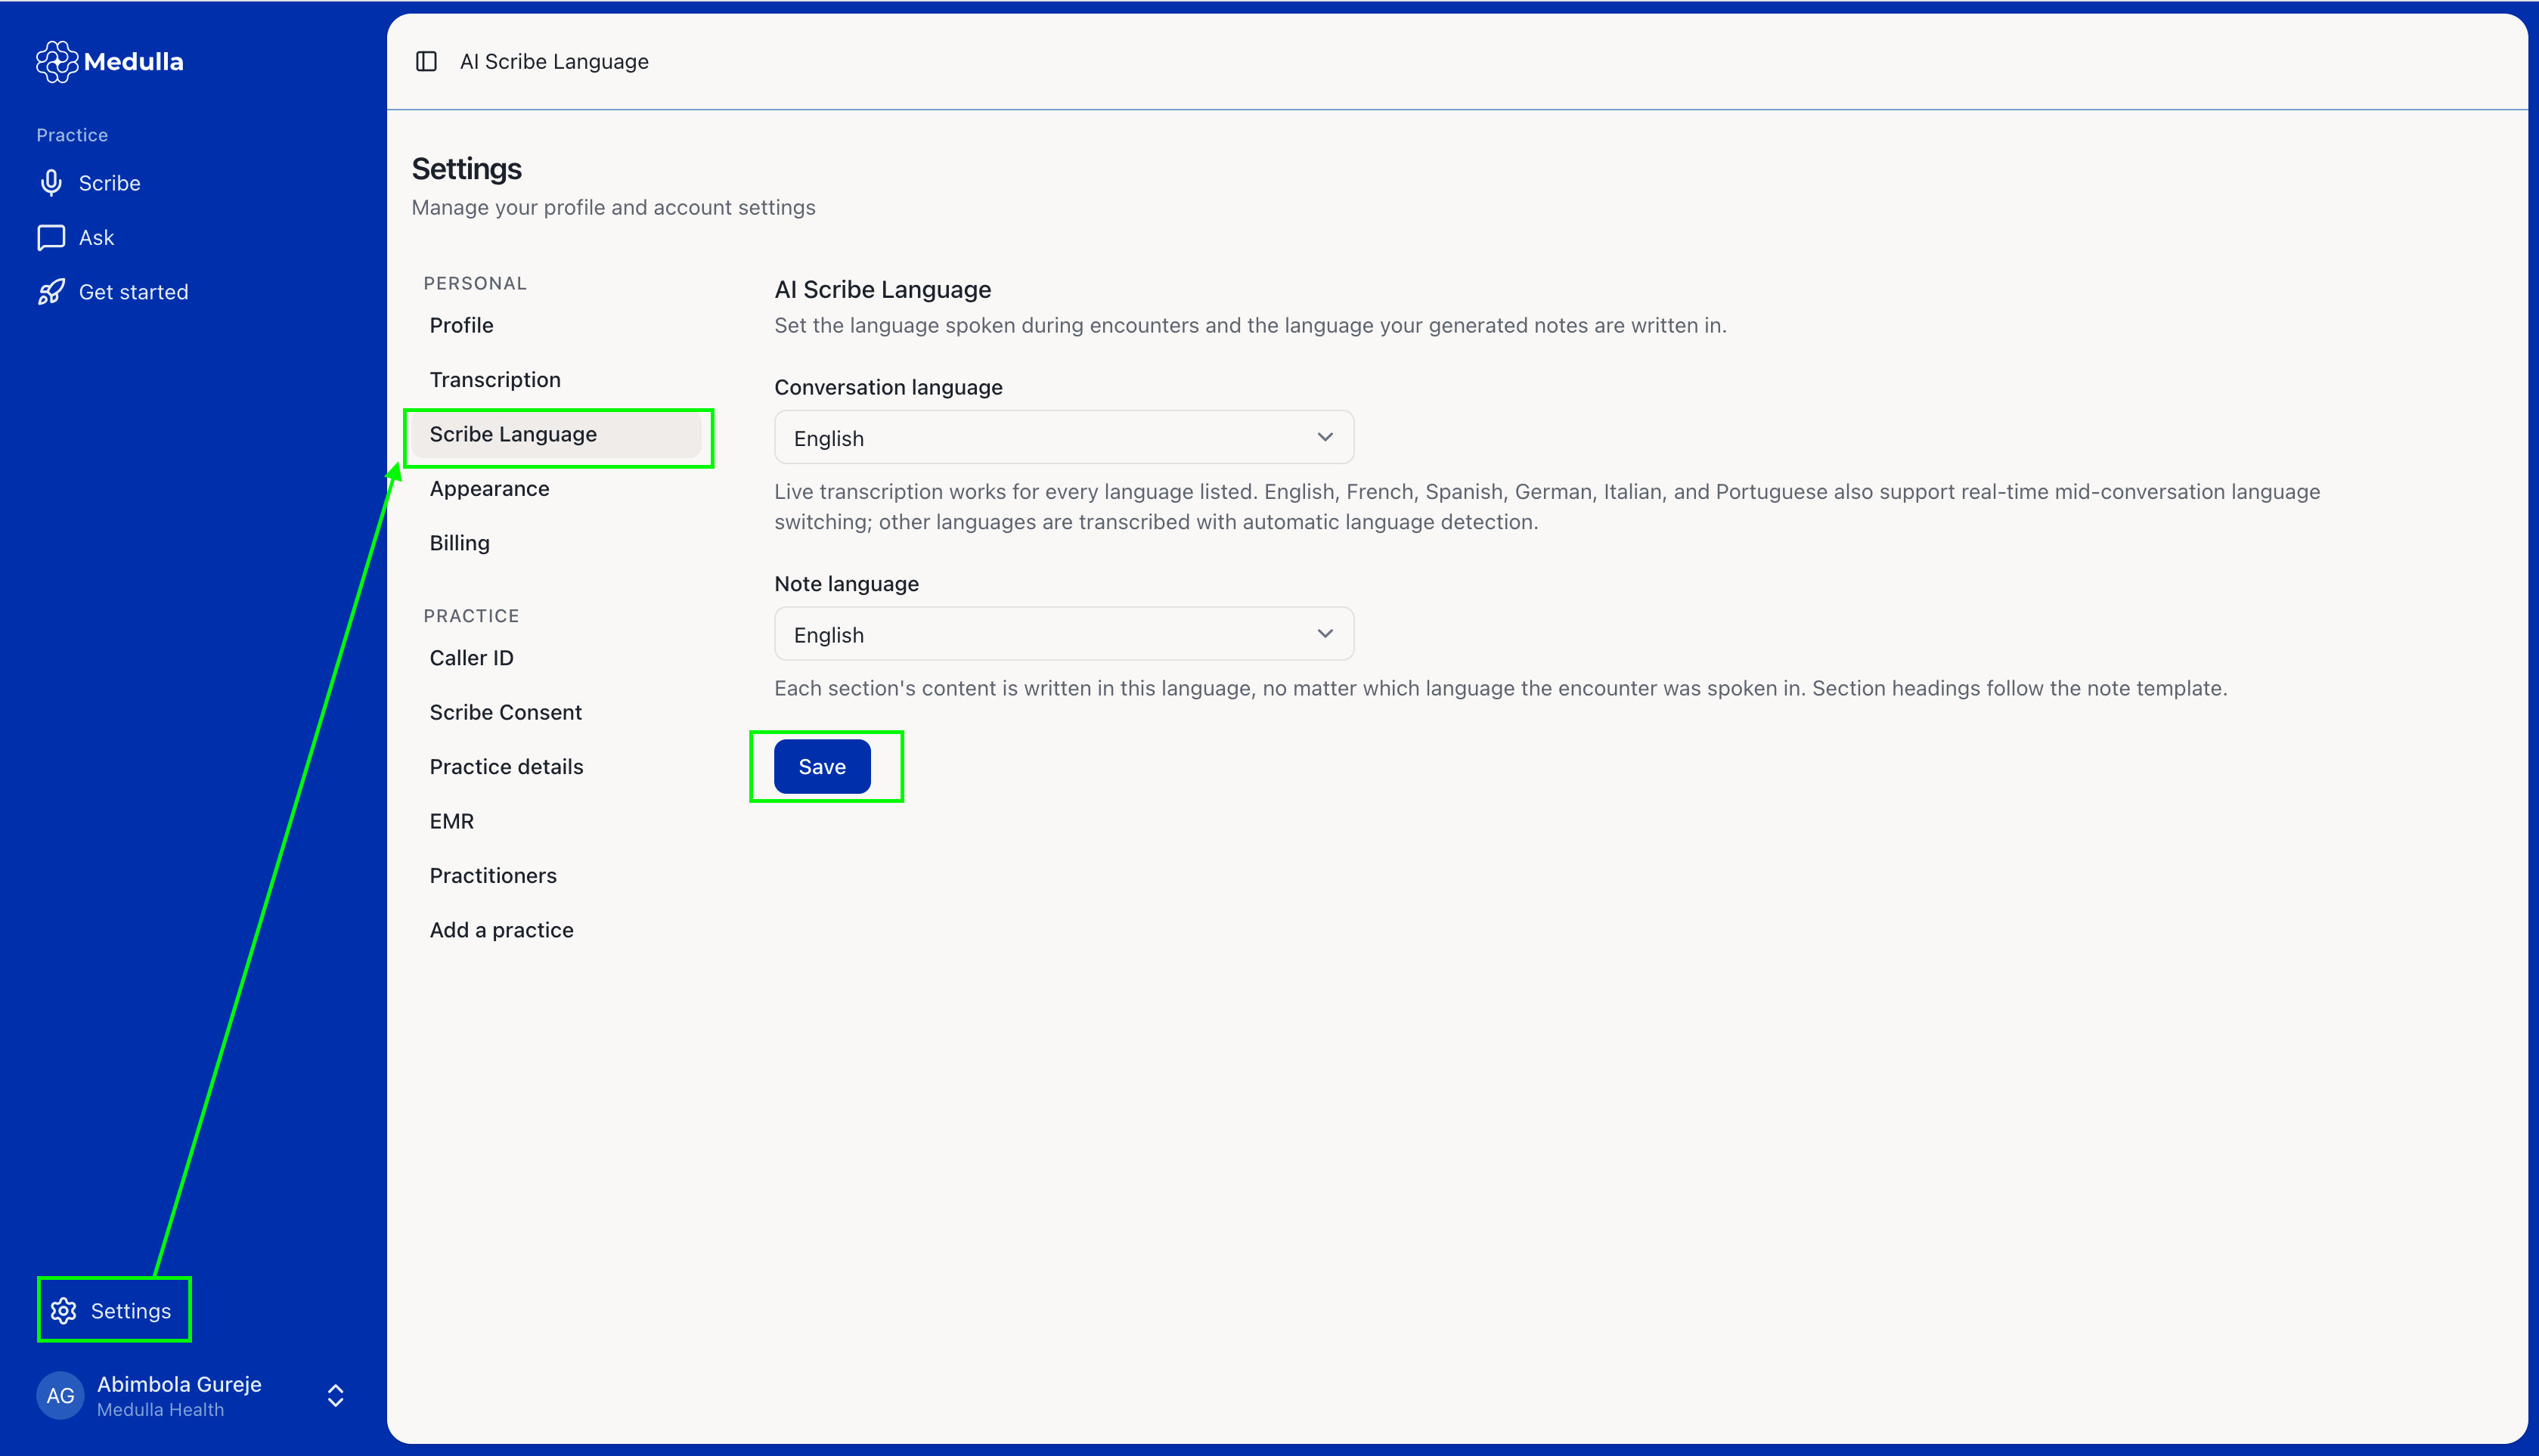The height and width of the screenshot is (1456, 2539).
Task: Click the Medulla Health practice name
Action: pyautogui.click(x=160, y=1410)
